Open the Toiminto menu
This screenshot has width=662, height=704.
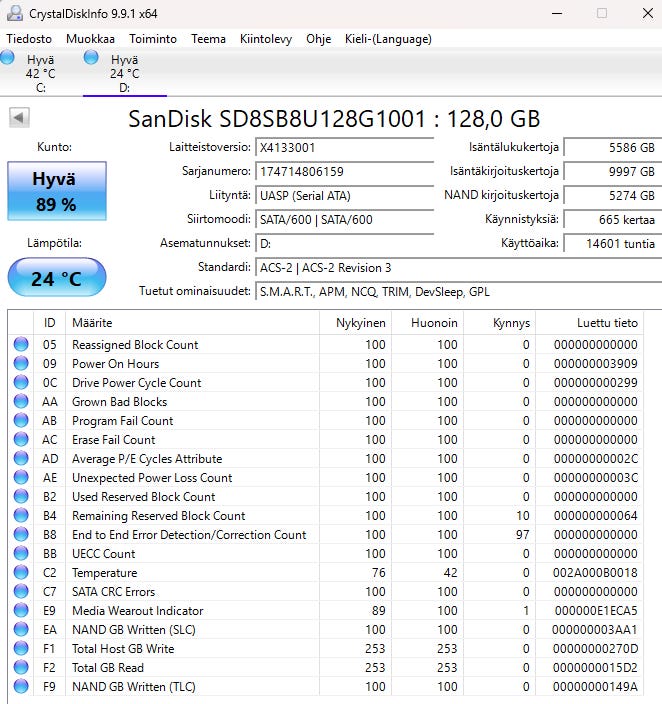coord(153,39)
